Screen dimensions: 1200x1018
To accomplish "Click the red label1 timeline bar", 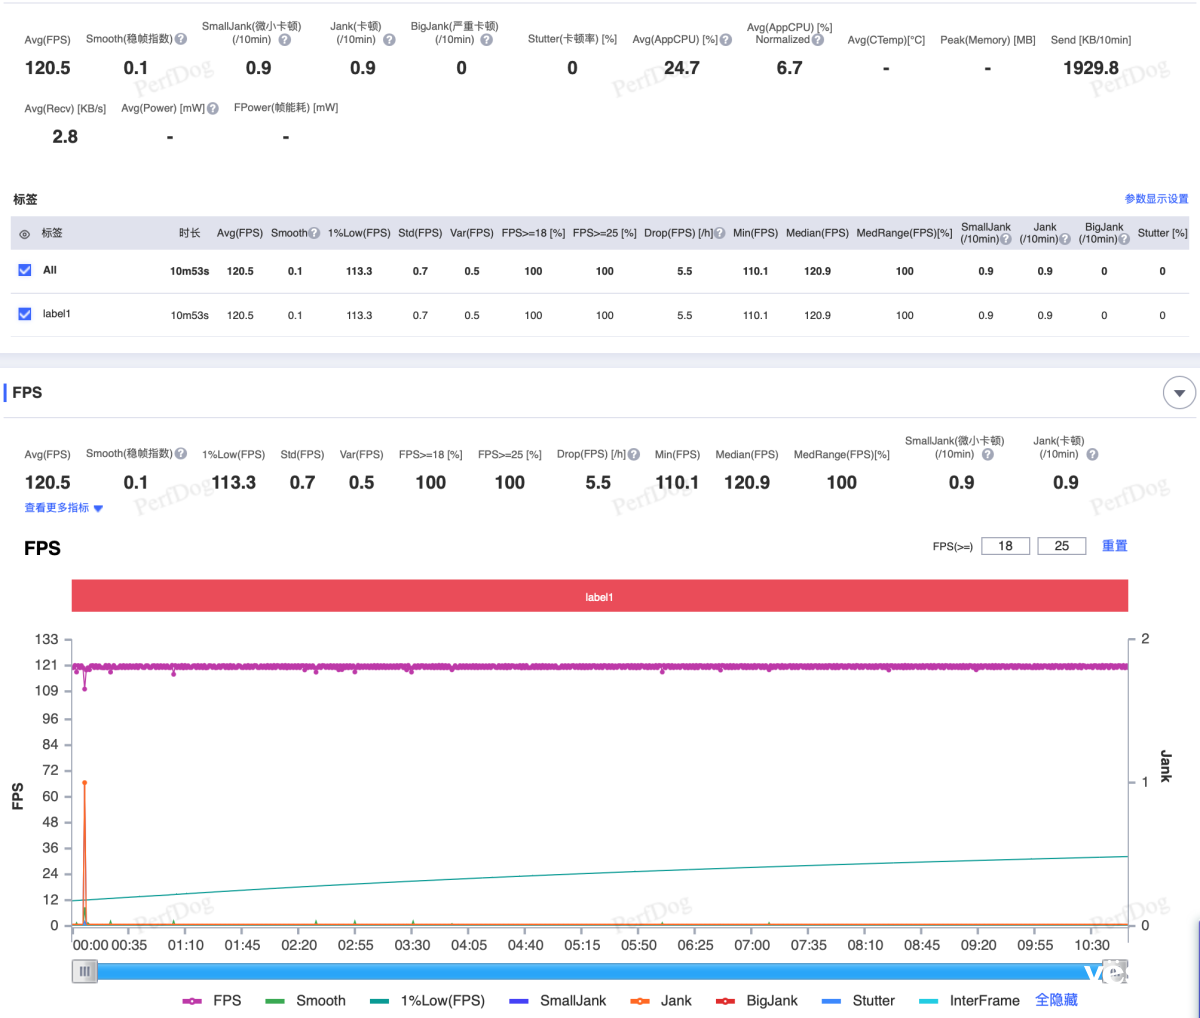I will 599,597.
